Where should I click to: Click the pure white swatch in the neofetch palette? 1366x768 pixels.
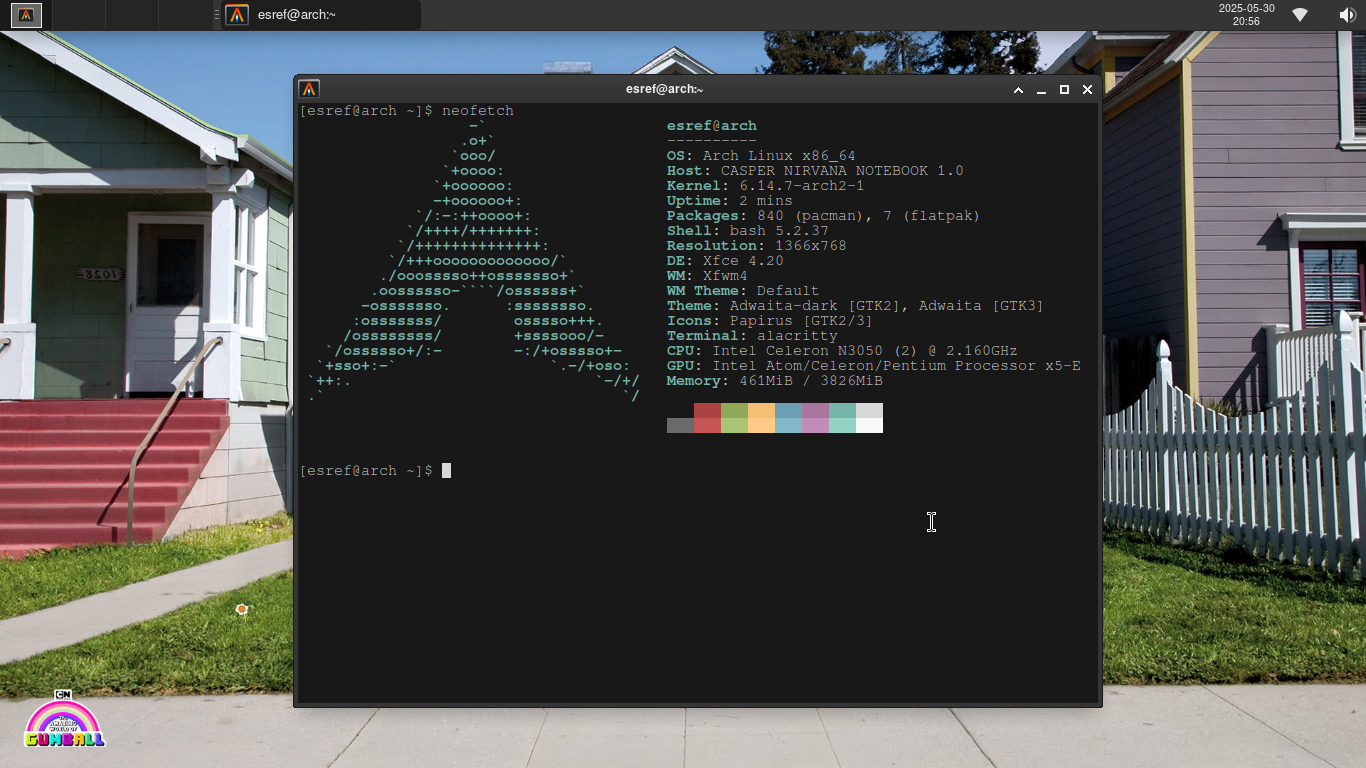click(869, 425)
